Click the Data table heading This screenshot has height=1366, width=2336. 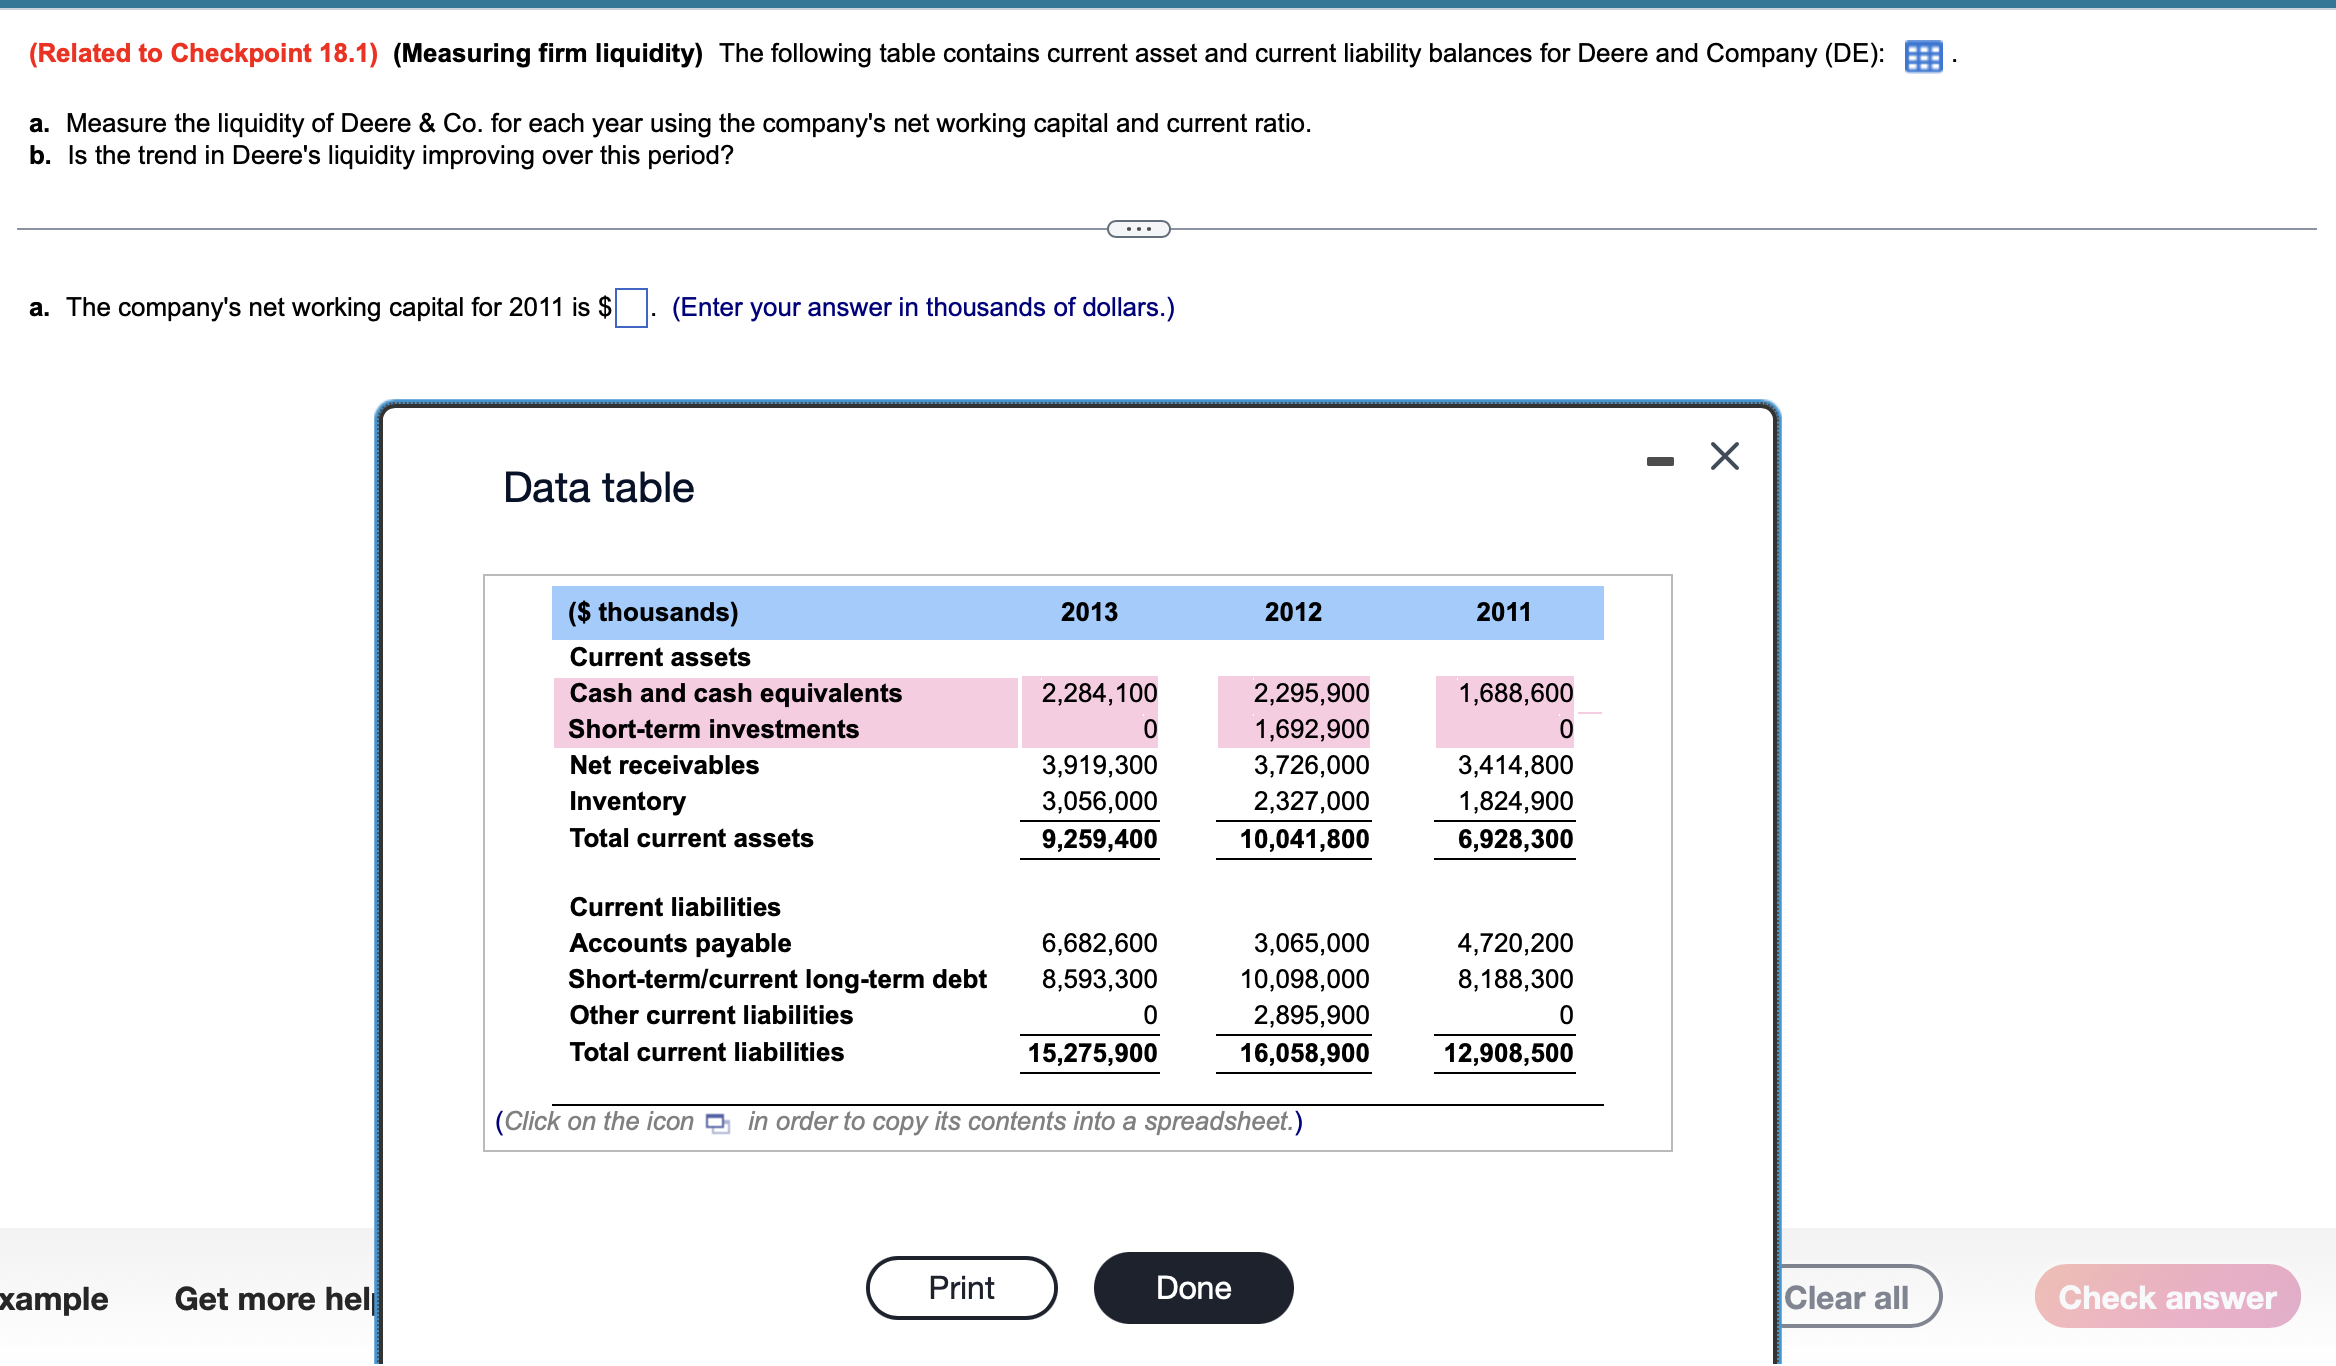(x=598, y=488)
